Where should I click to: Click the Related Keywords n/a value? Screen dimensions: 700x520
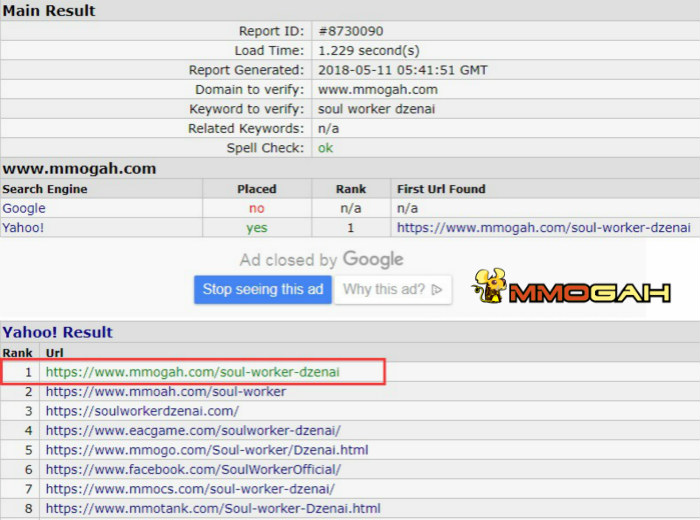pyautogui.click(x=329, y=129)
